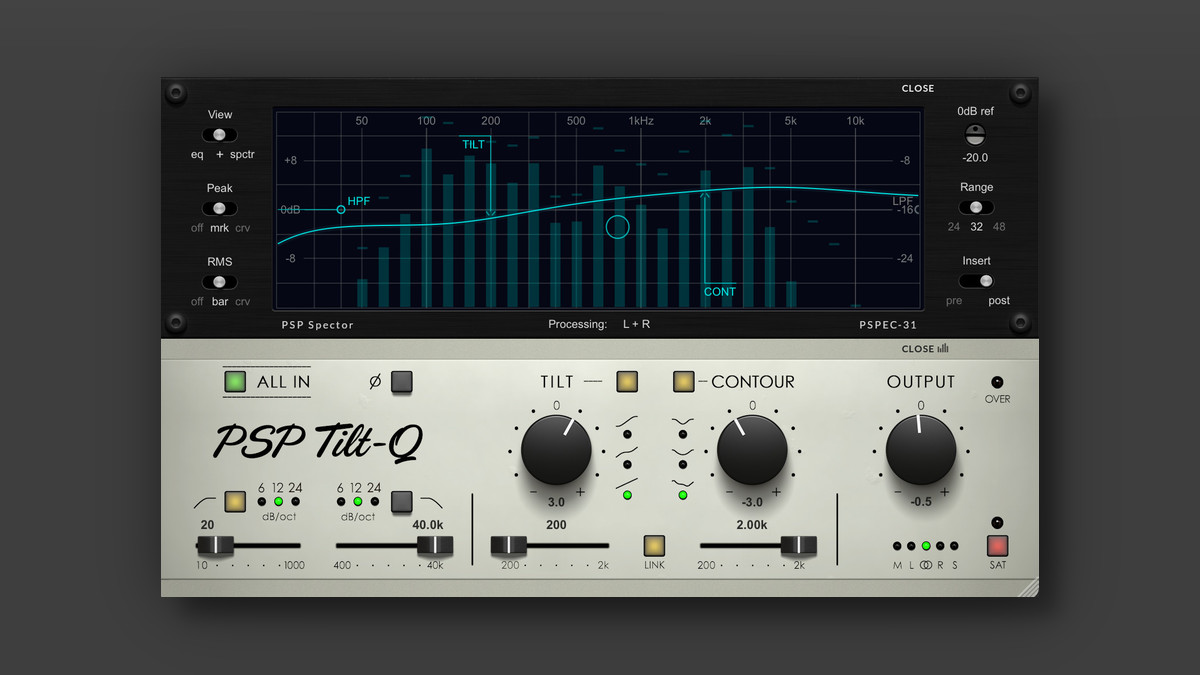
Task: Click the ALL IN bypass button
Action: [235, 381]
